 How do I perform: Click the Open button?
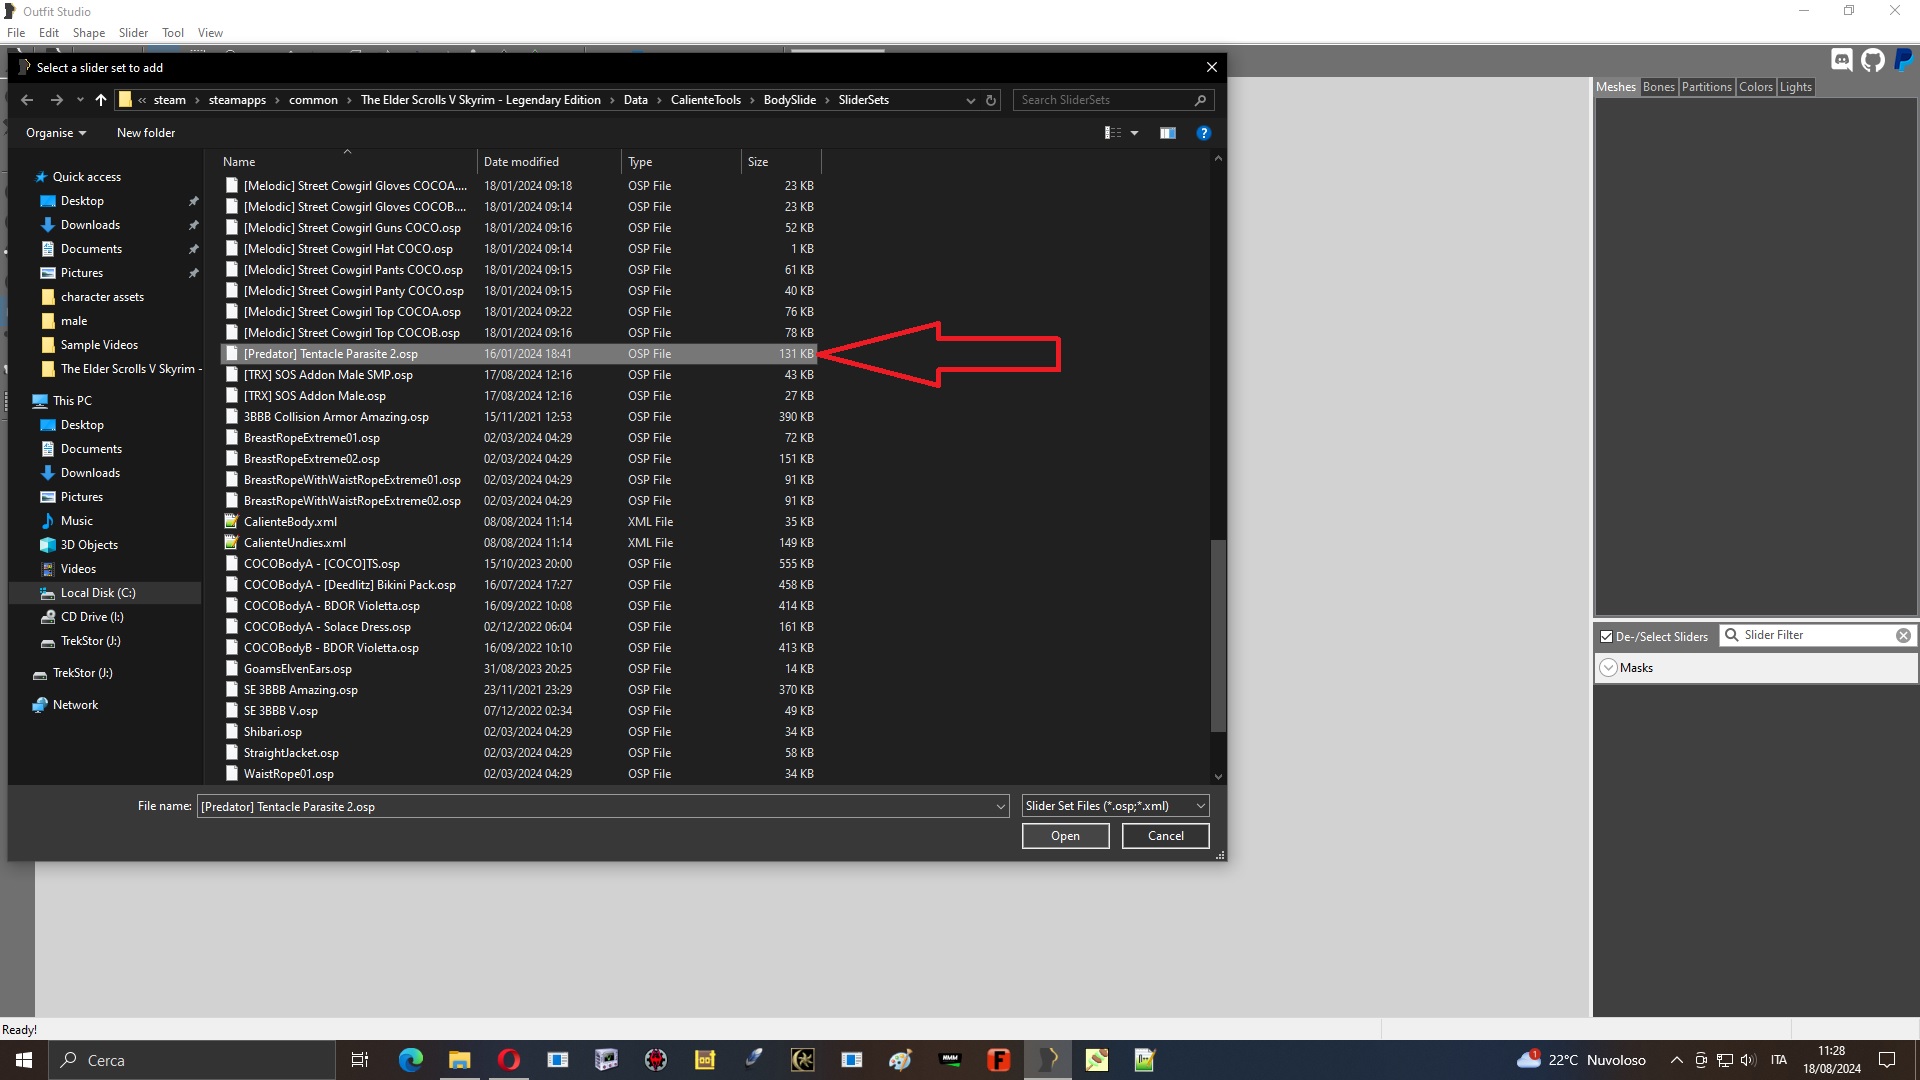1065,836
